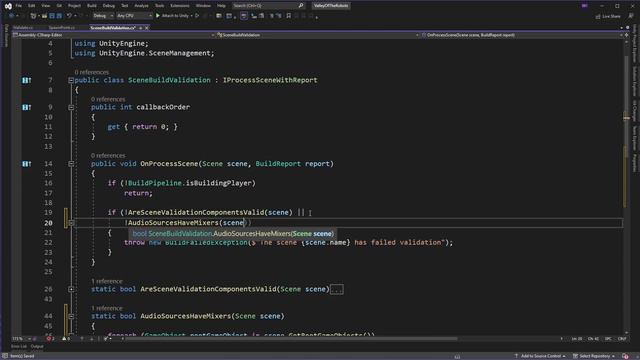Expand the Attach to Unity dropdown arrow
The image size is (640, 360).
pyautogui.click(x=191, y=16)
